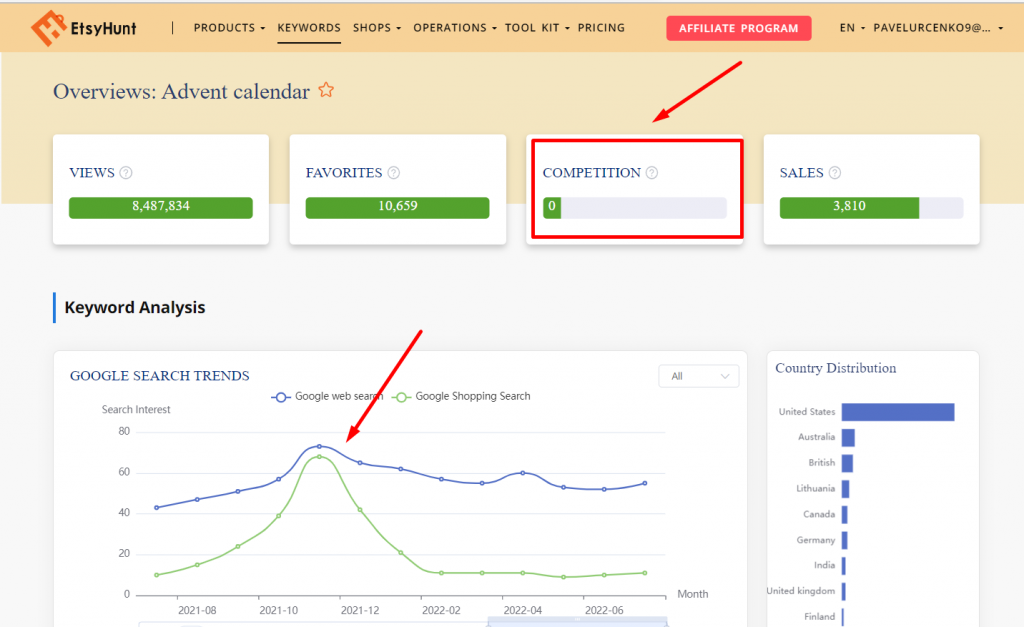
Task: Click the question mark icon beside SALES
Action: tap(835, 173)
